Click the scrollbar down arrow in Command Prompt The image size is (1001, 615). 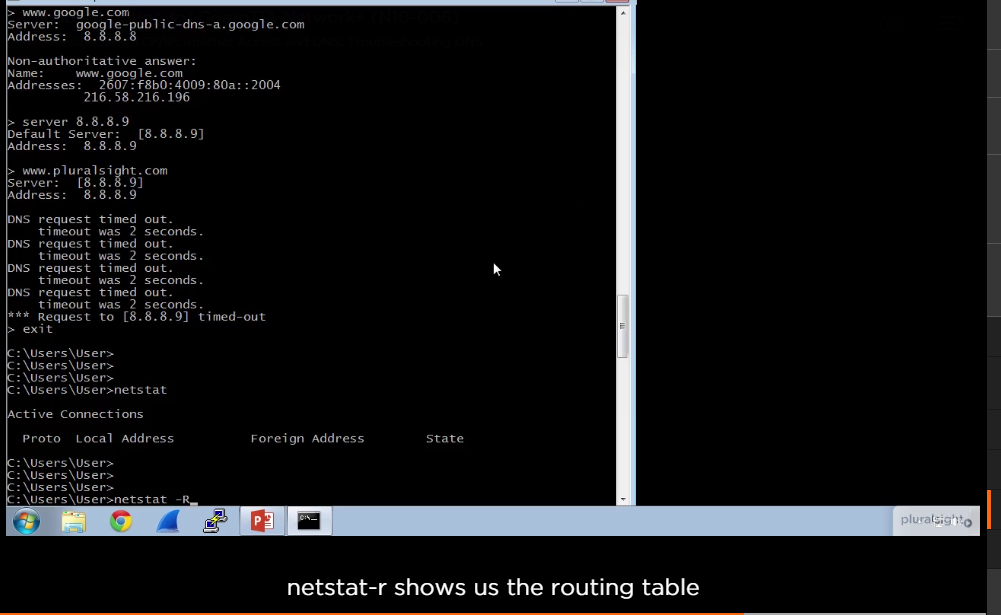(x=623, y=499)
